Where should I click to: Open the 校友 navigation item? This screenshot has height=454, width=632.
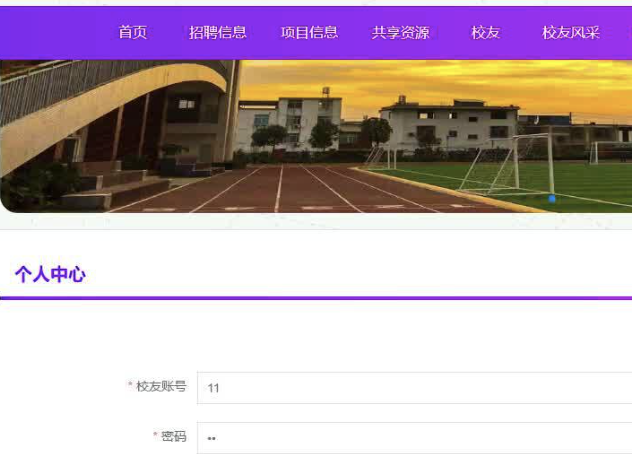tap(485, 33)
